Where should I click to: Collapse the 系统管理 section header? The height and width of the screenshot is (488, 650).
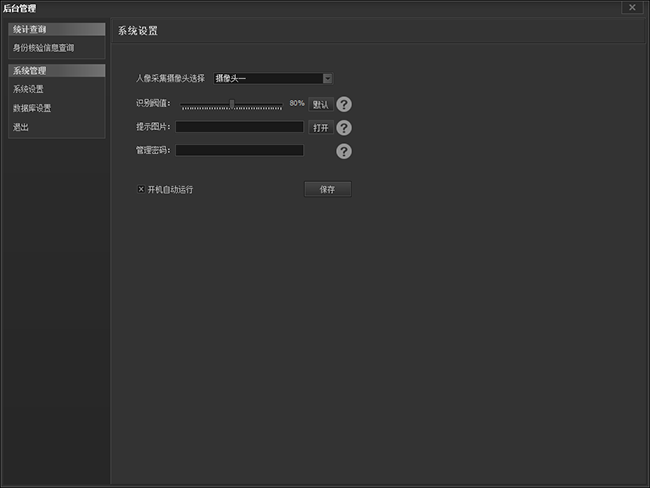pos(56,71)
